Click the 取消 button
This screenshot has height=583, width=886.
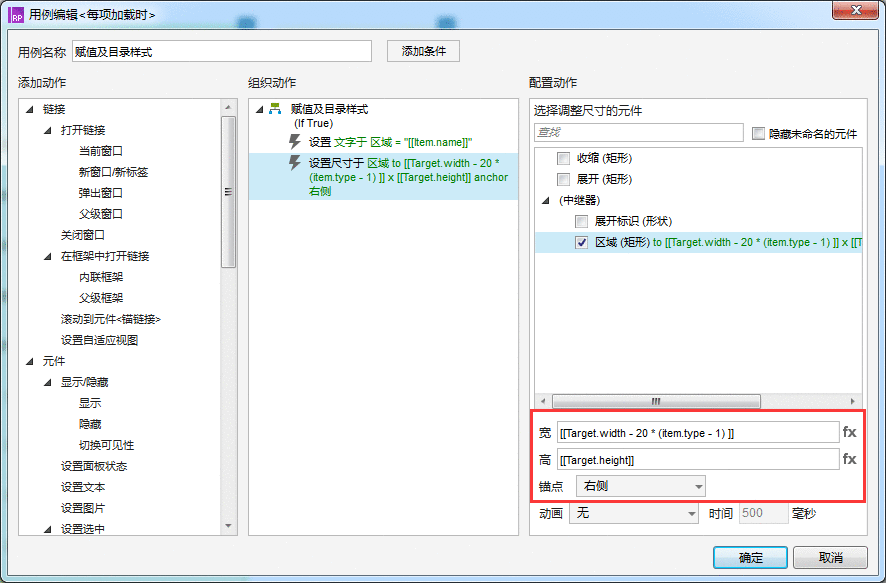(x=830, y=558)
